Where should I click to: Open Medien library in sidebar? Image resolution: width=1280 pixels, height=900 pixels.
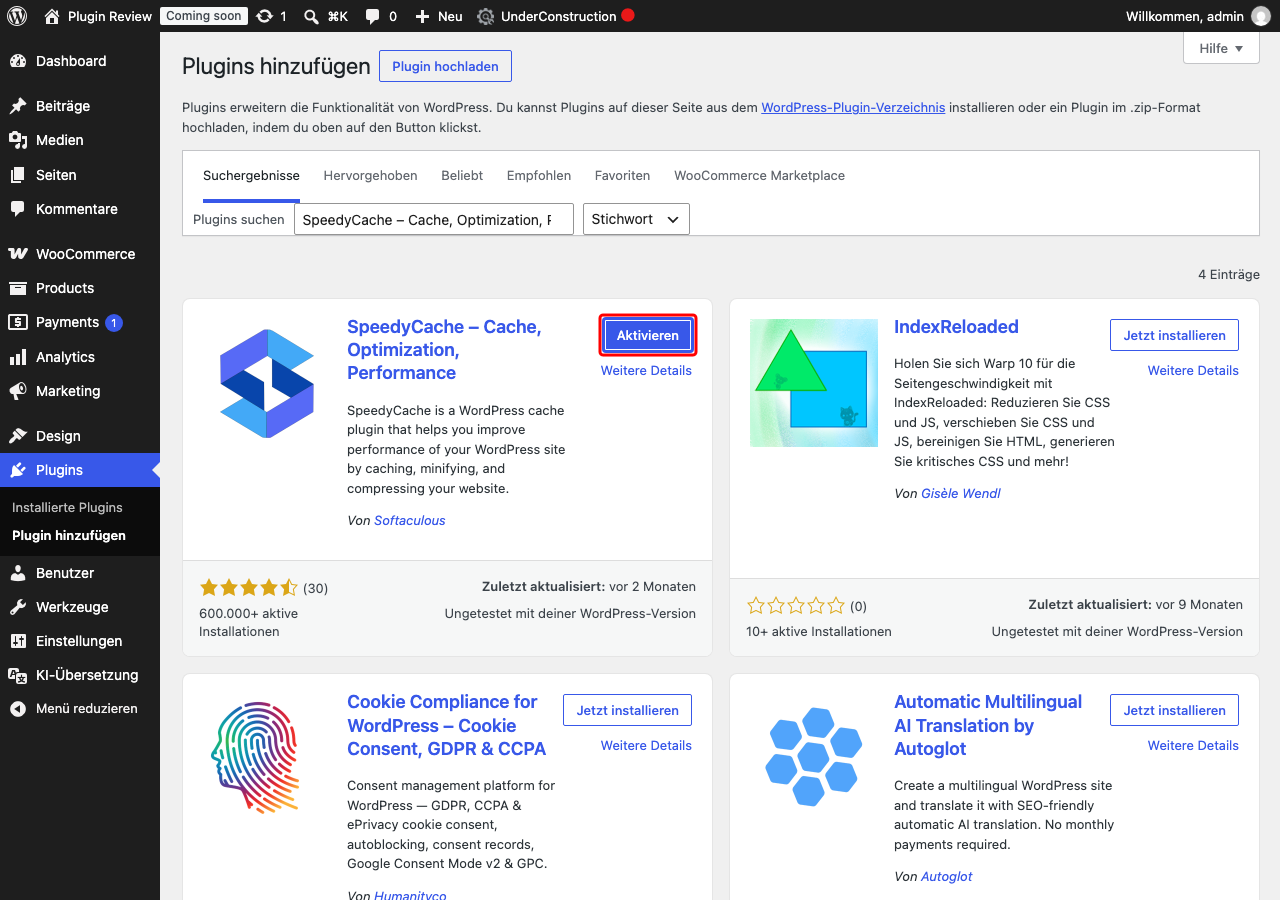pos(80,140)
